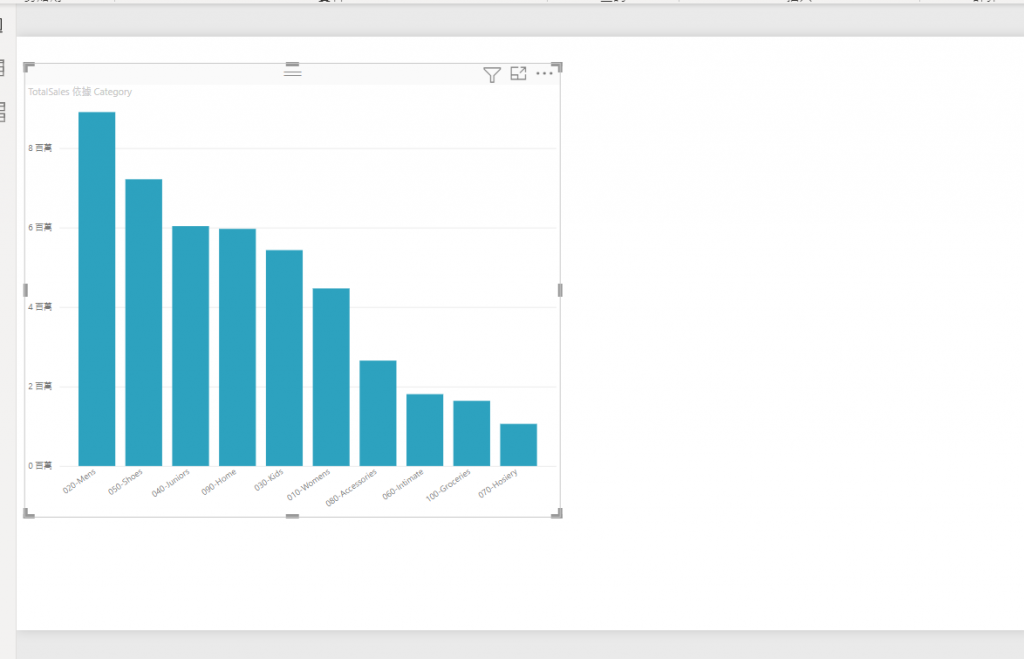Screen dimensions: 1024x659
Task: Select the 010-Womens bar
Action: (331, 377)
